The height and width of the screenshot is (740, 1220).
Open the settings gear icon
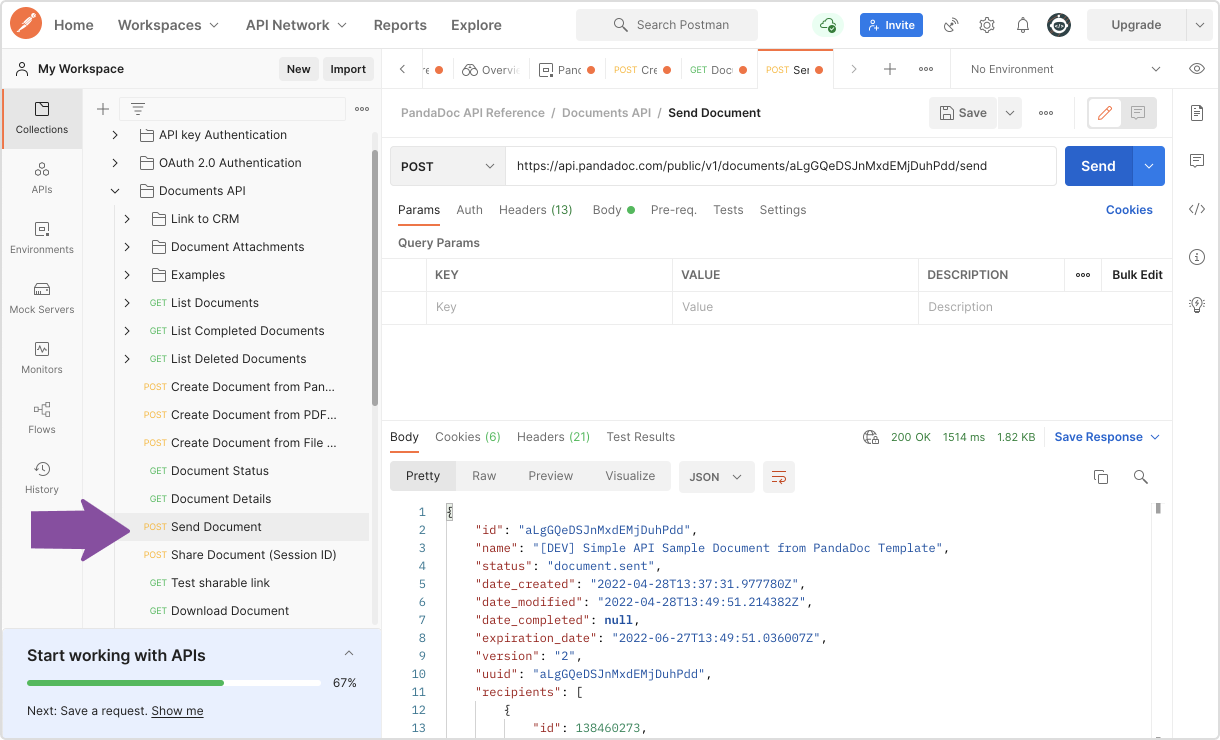click(x=987, y=25)
